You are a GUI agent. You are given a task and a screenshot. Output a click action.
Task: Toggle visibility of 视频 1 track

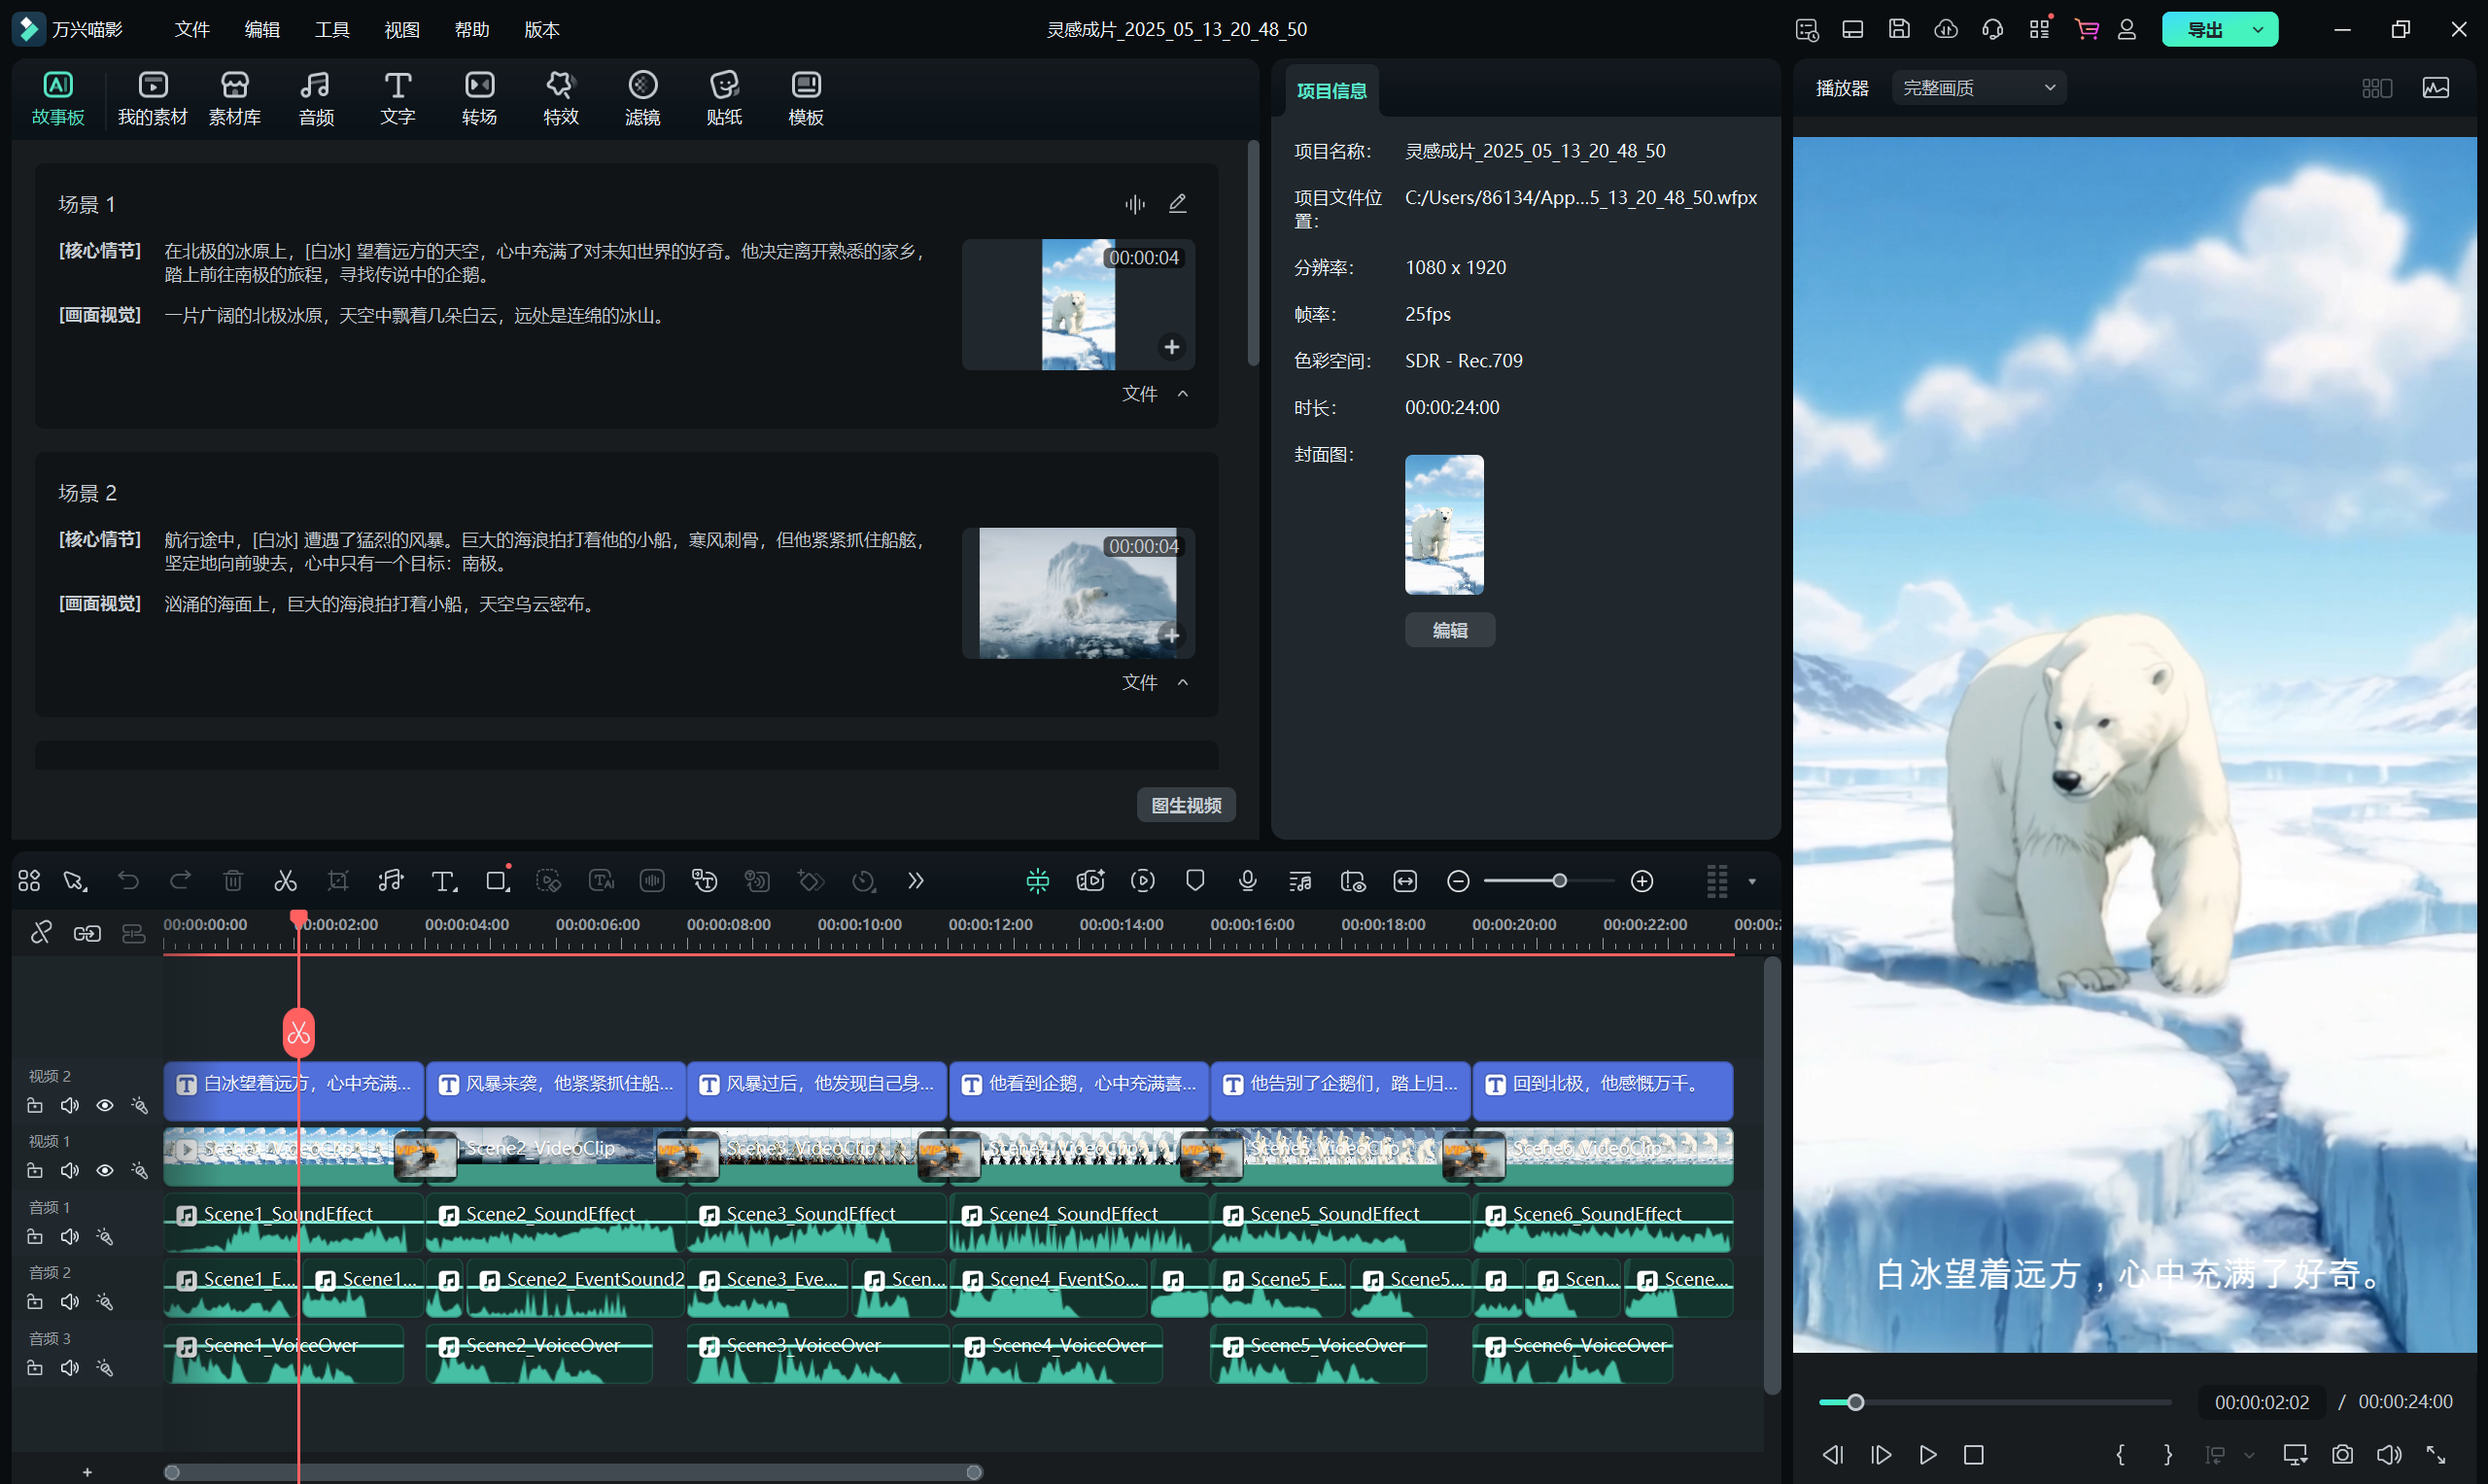(104, 1170)
